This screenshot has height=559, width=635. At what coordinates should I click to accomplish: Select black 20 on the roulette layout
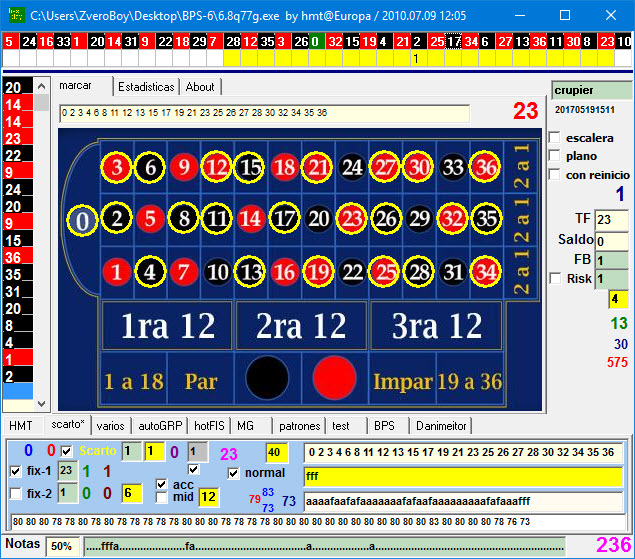(318, 219)
